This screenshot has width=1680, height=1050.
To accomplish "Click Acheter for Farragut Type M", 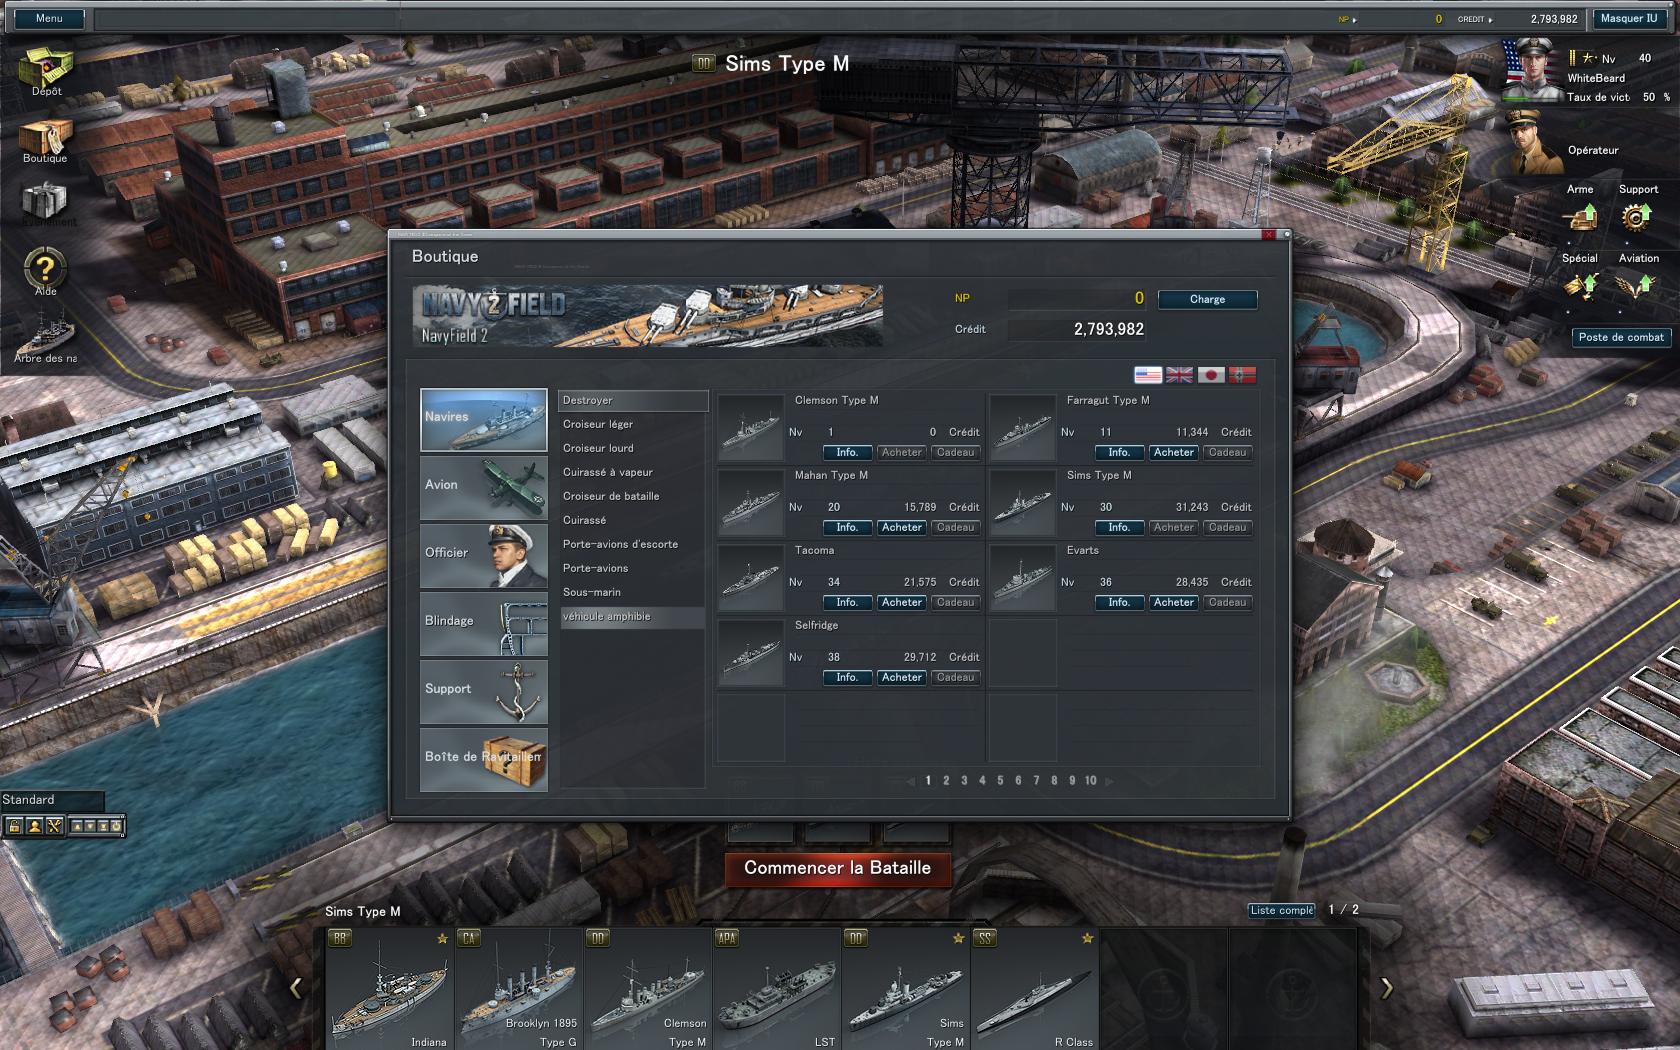I will click(1174, 453).
